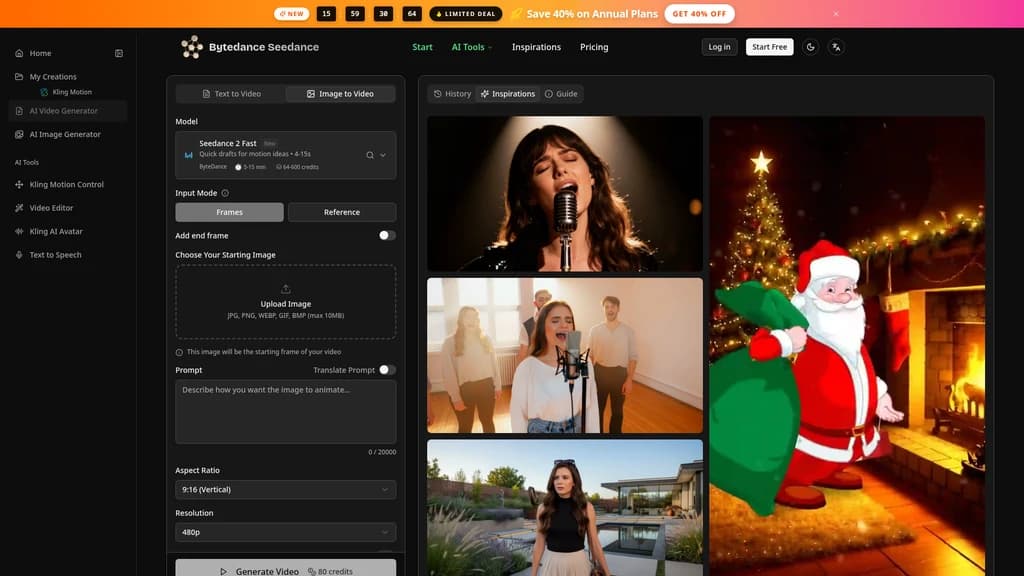Open Inspirations in the top navigation
The image size is (1024, 576).
pyautogui.click(x=536, y=47)
